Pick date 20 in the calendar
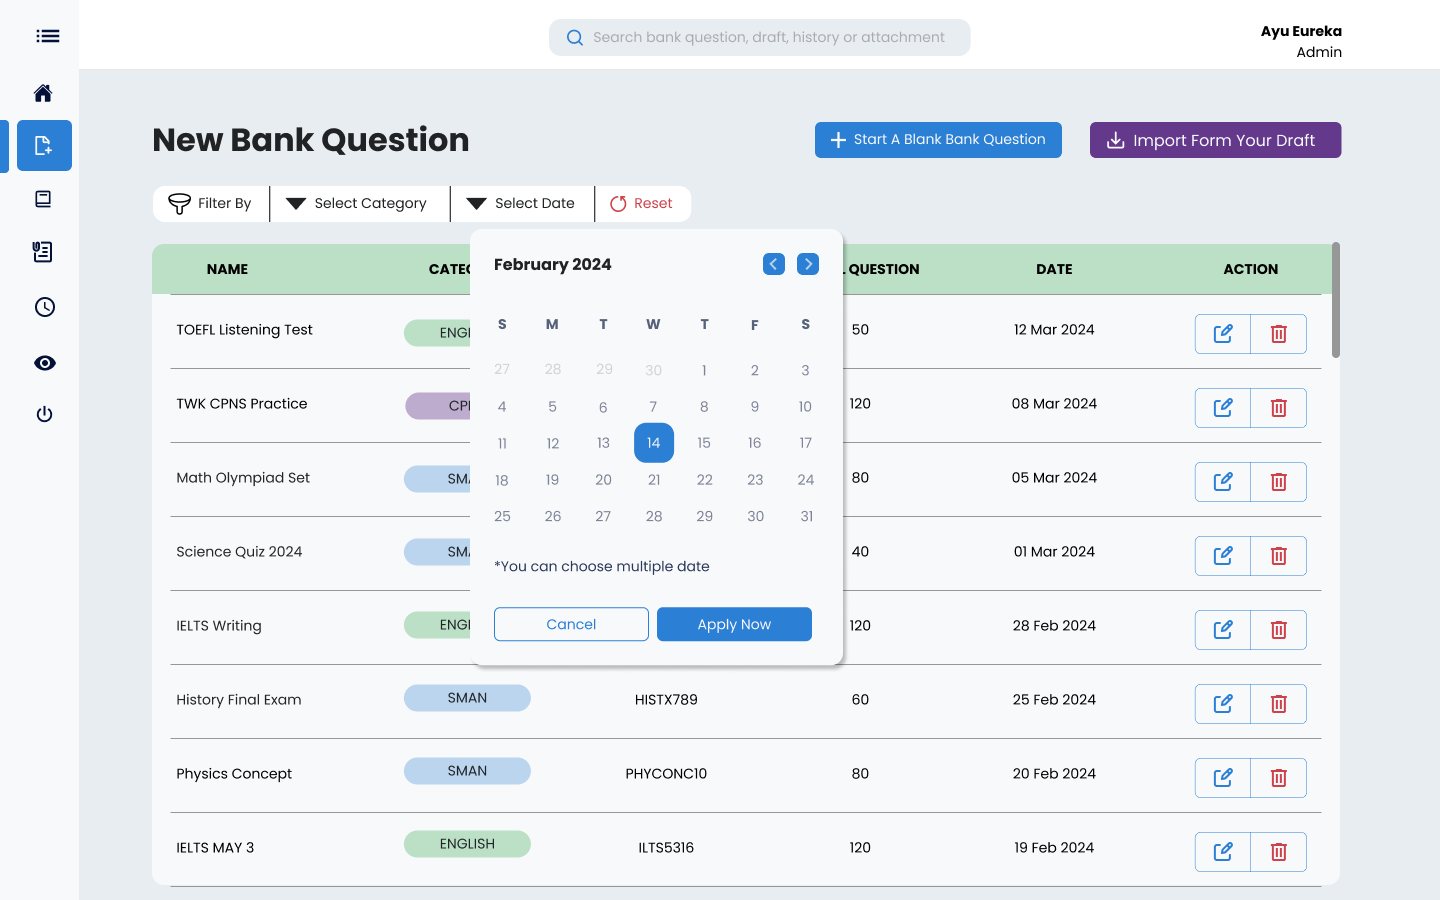Viewport: 1440px width, 900px height. 603,480
